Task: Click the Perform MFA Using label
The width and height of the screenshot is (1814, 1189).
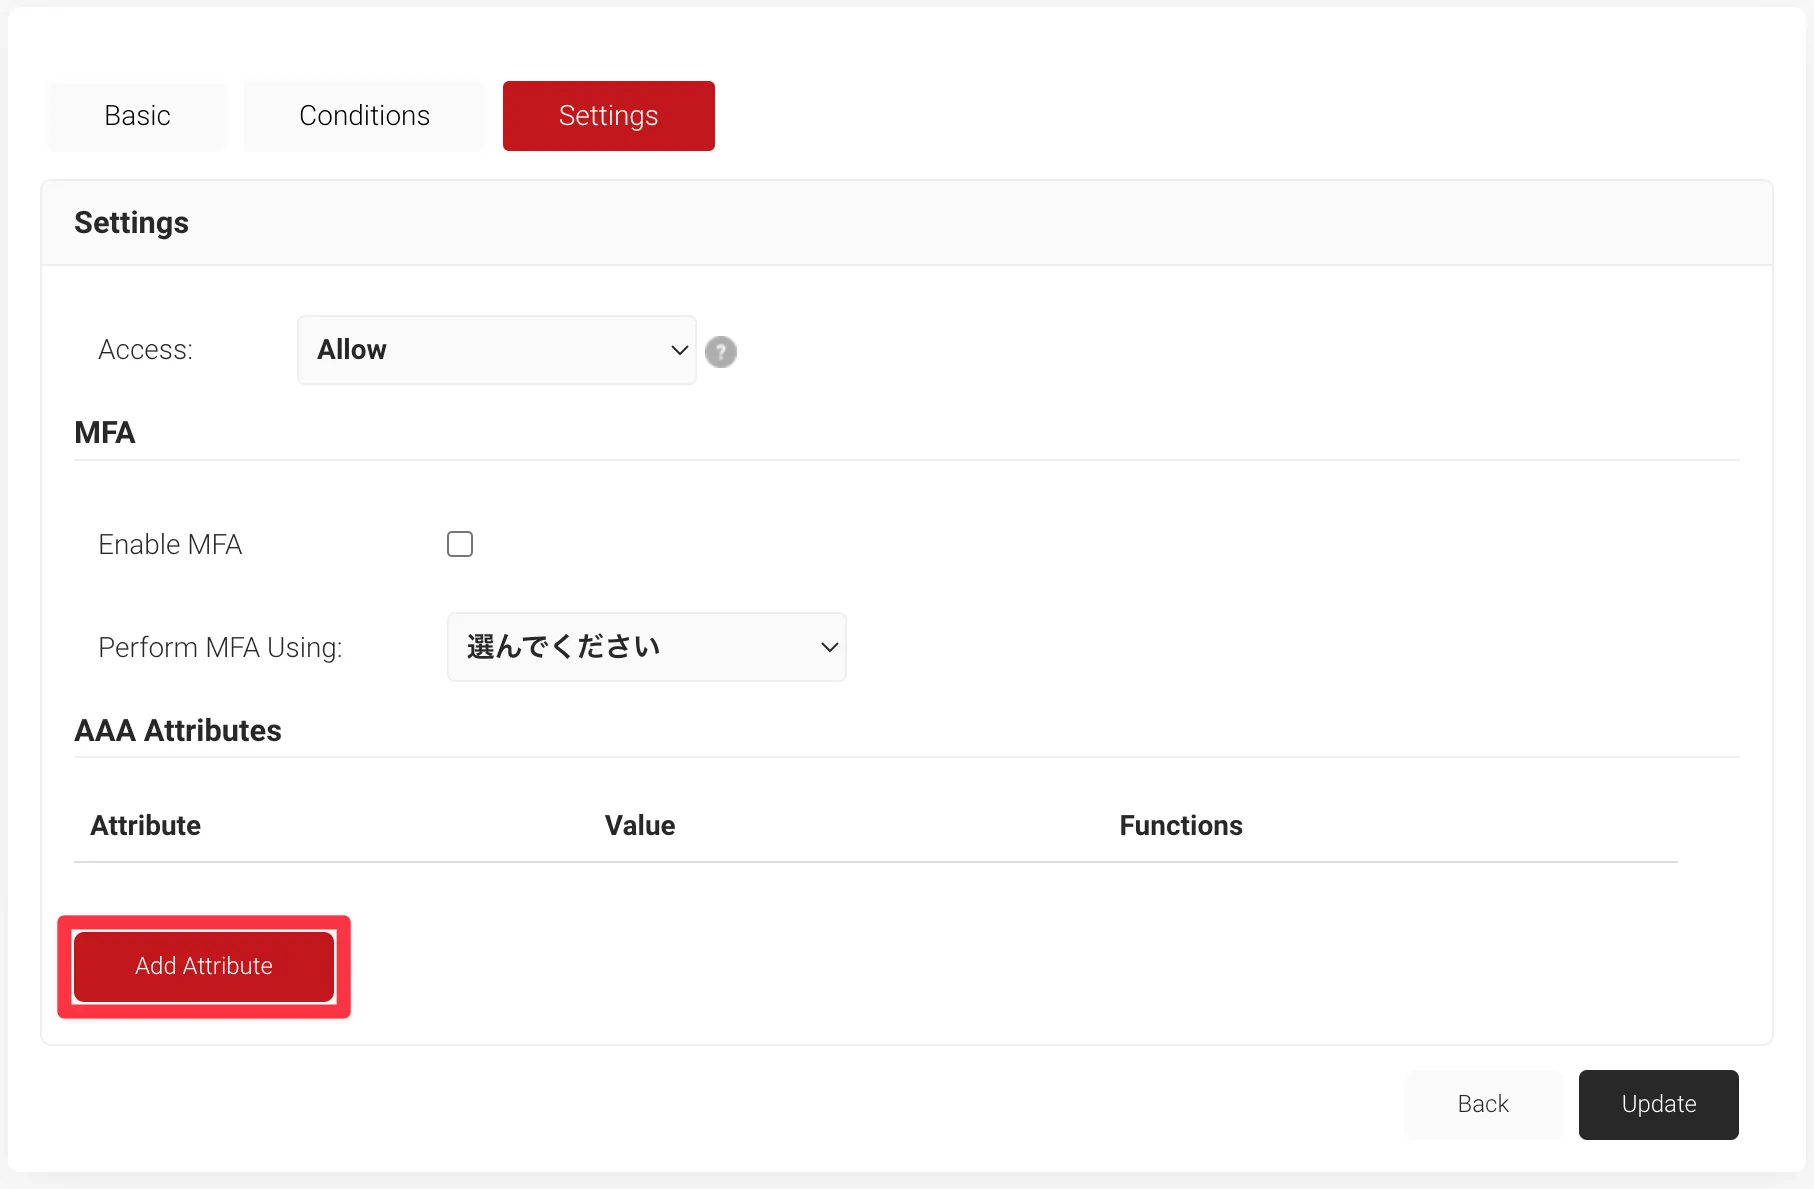Action: 220,648
